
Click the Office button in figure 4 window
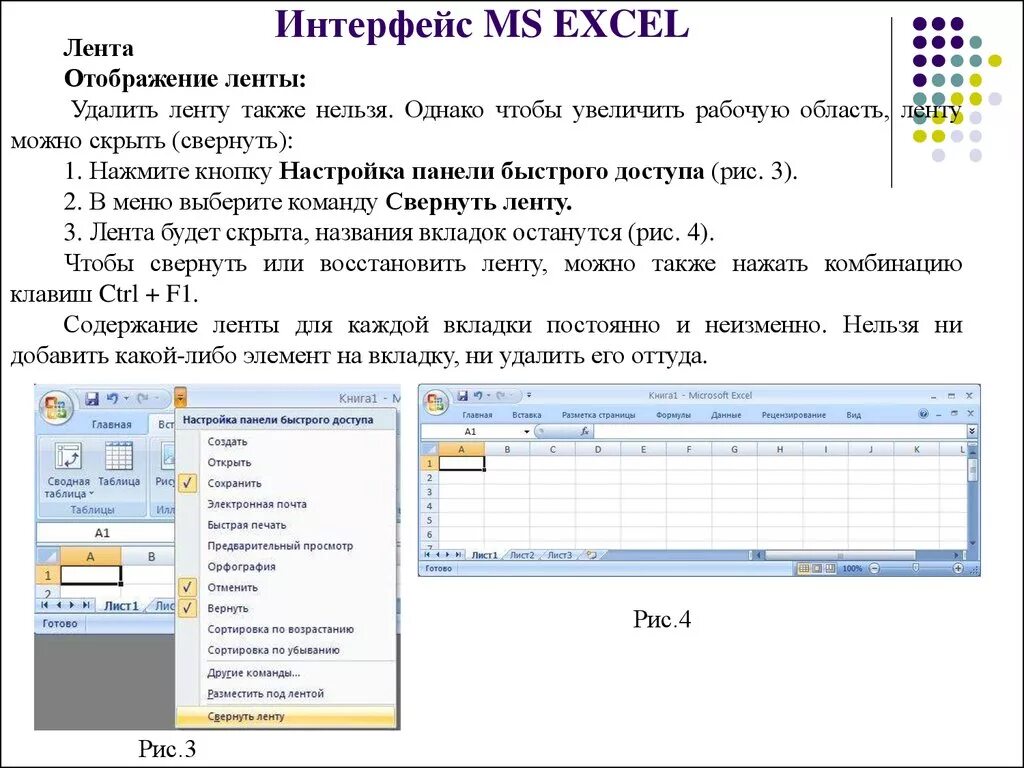[x=436, y=402]
